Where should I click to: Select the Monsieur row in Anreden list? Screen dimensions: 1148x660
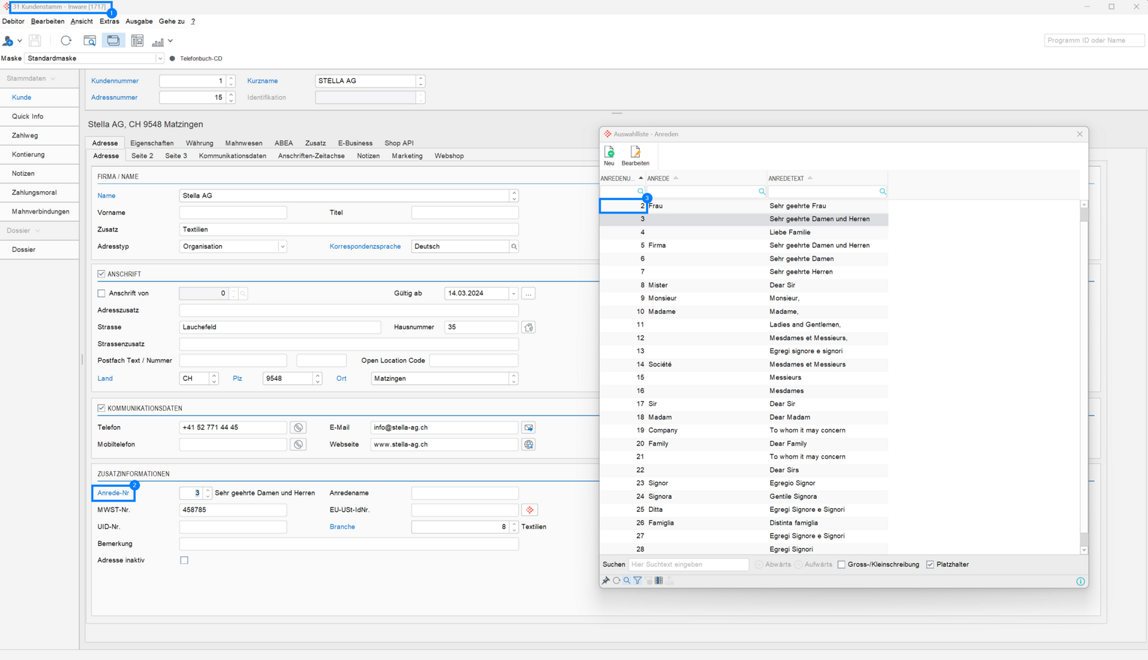tap(662, 298)
